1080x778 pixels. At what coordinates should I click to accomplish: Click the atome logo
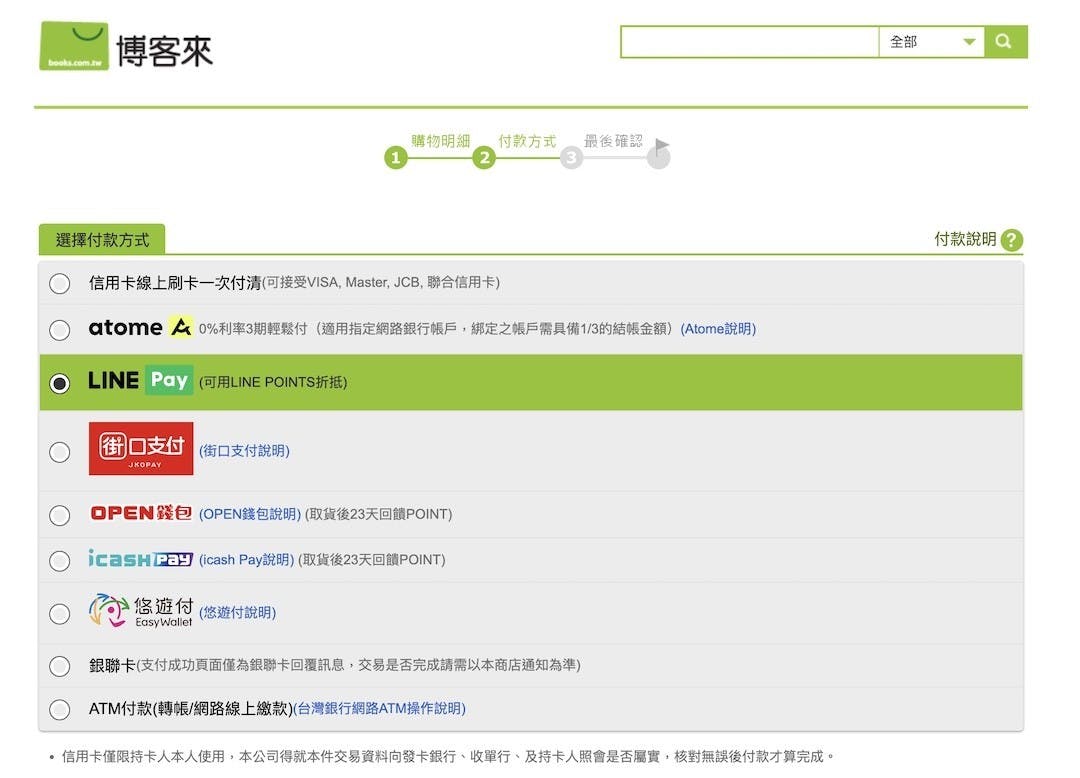pyautogui.click(x=141, y=327)
